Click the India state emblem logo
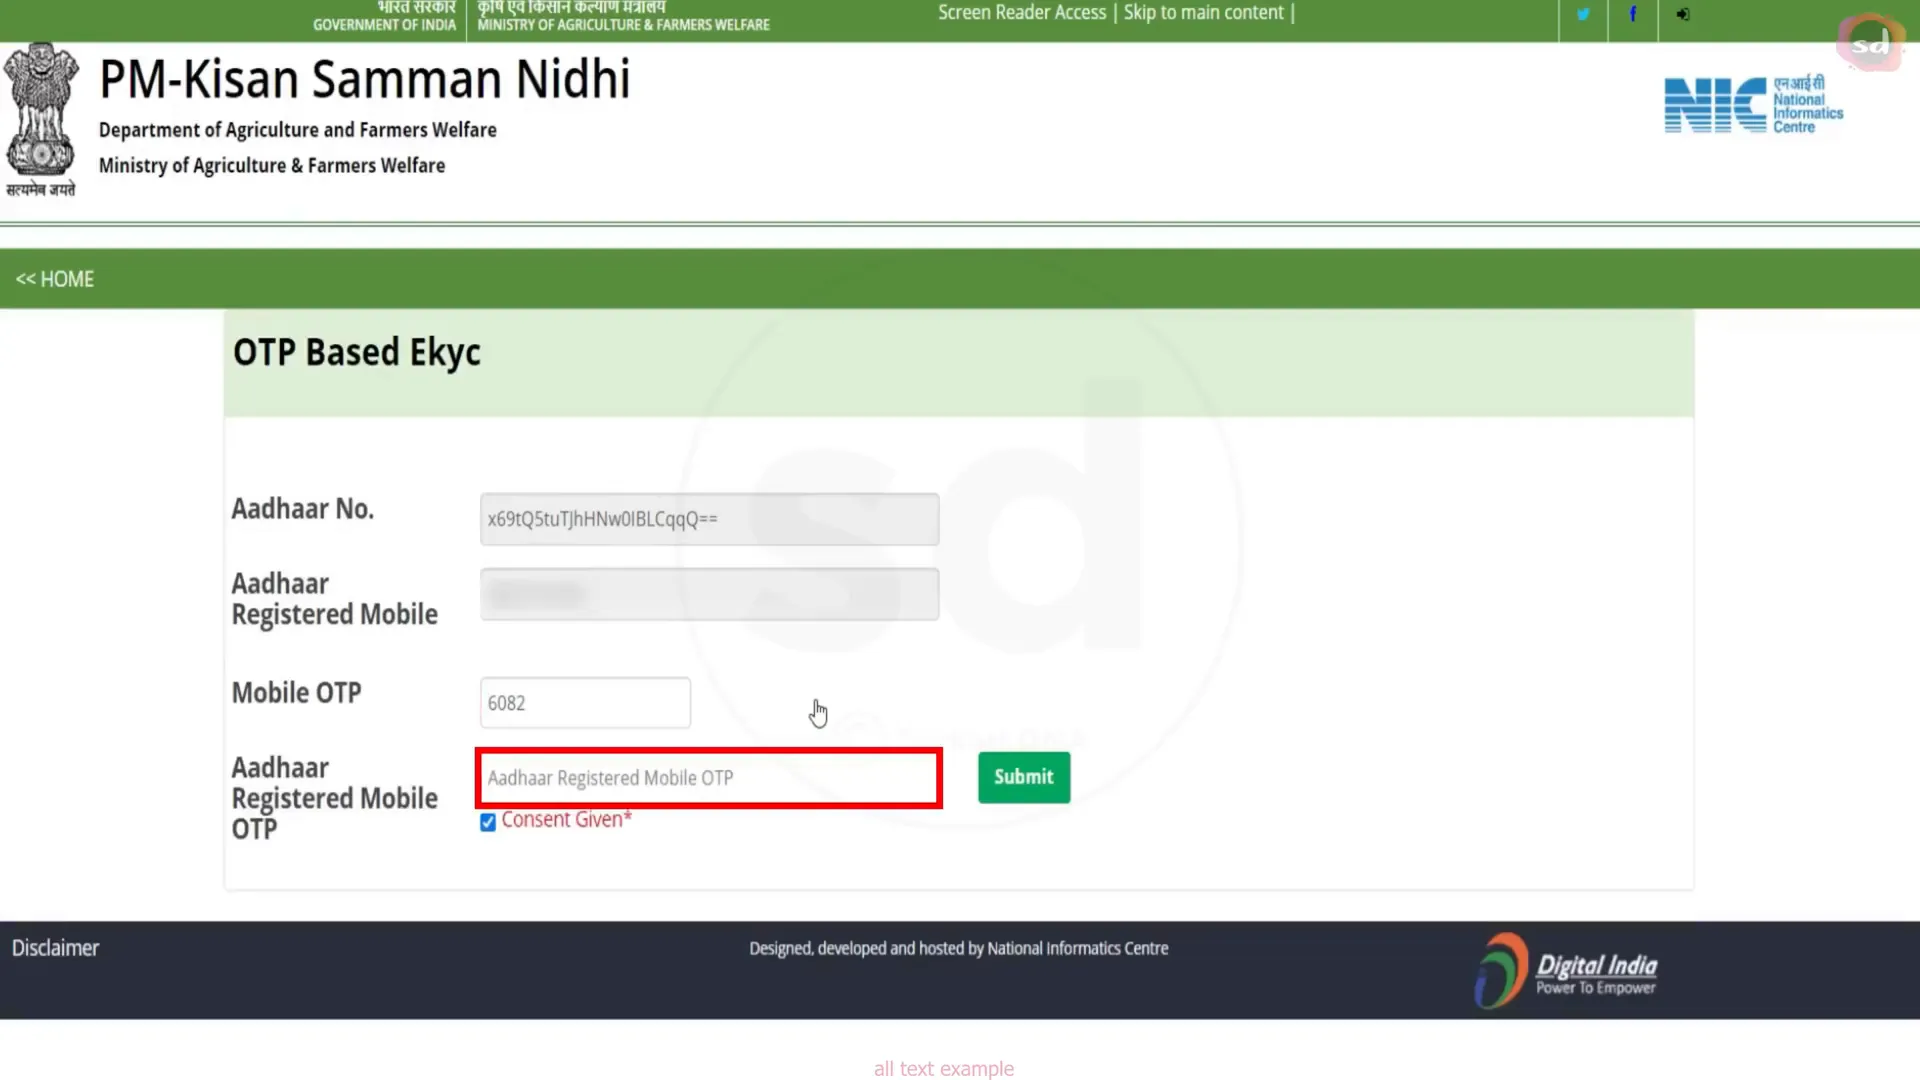 [x=41, y=118]
